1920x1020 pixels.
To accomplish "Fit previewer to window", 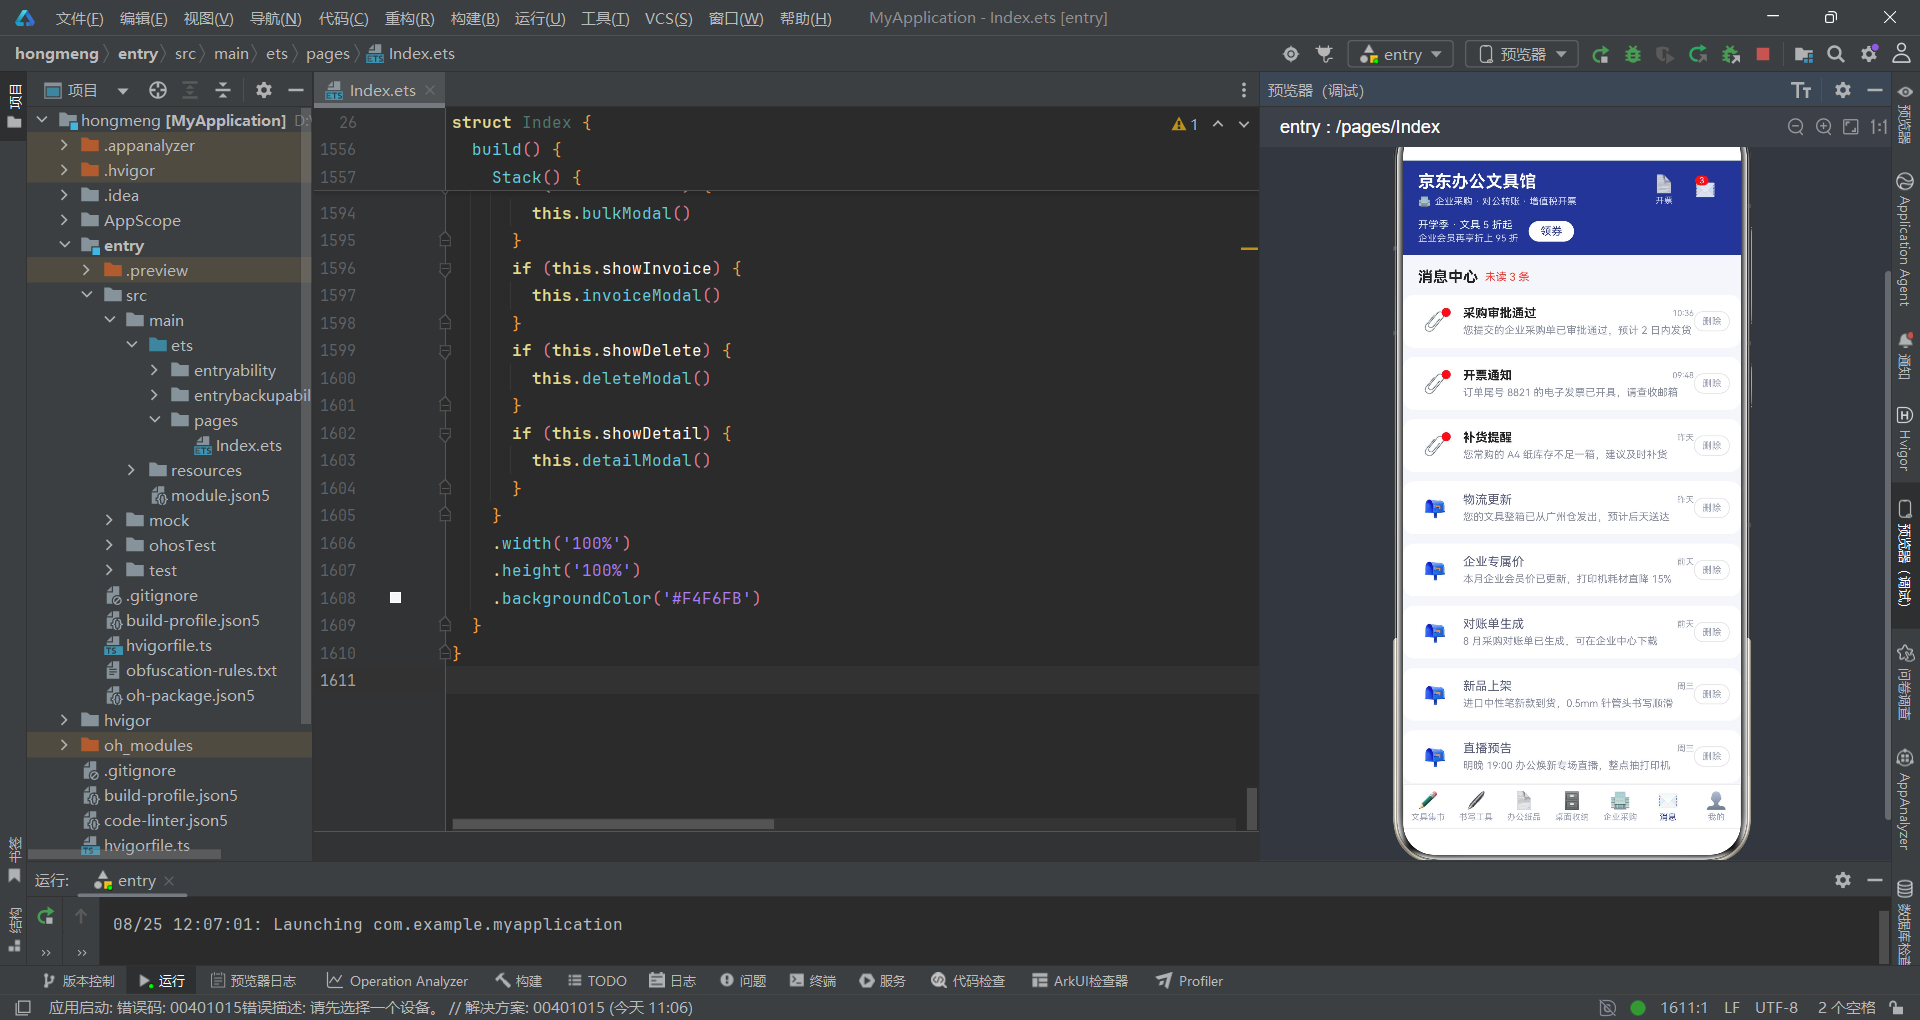I will point(1851,127).
